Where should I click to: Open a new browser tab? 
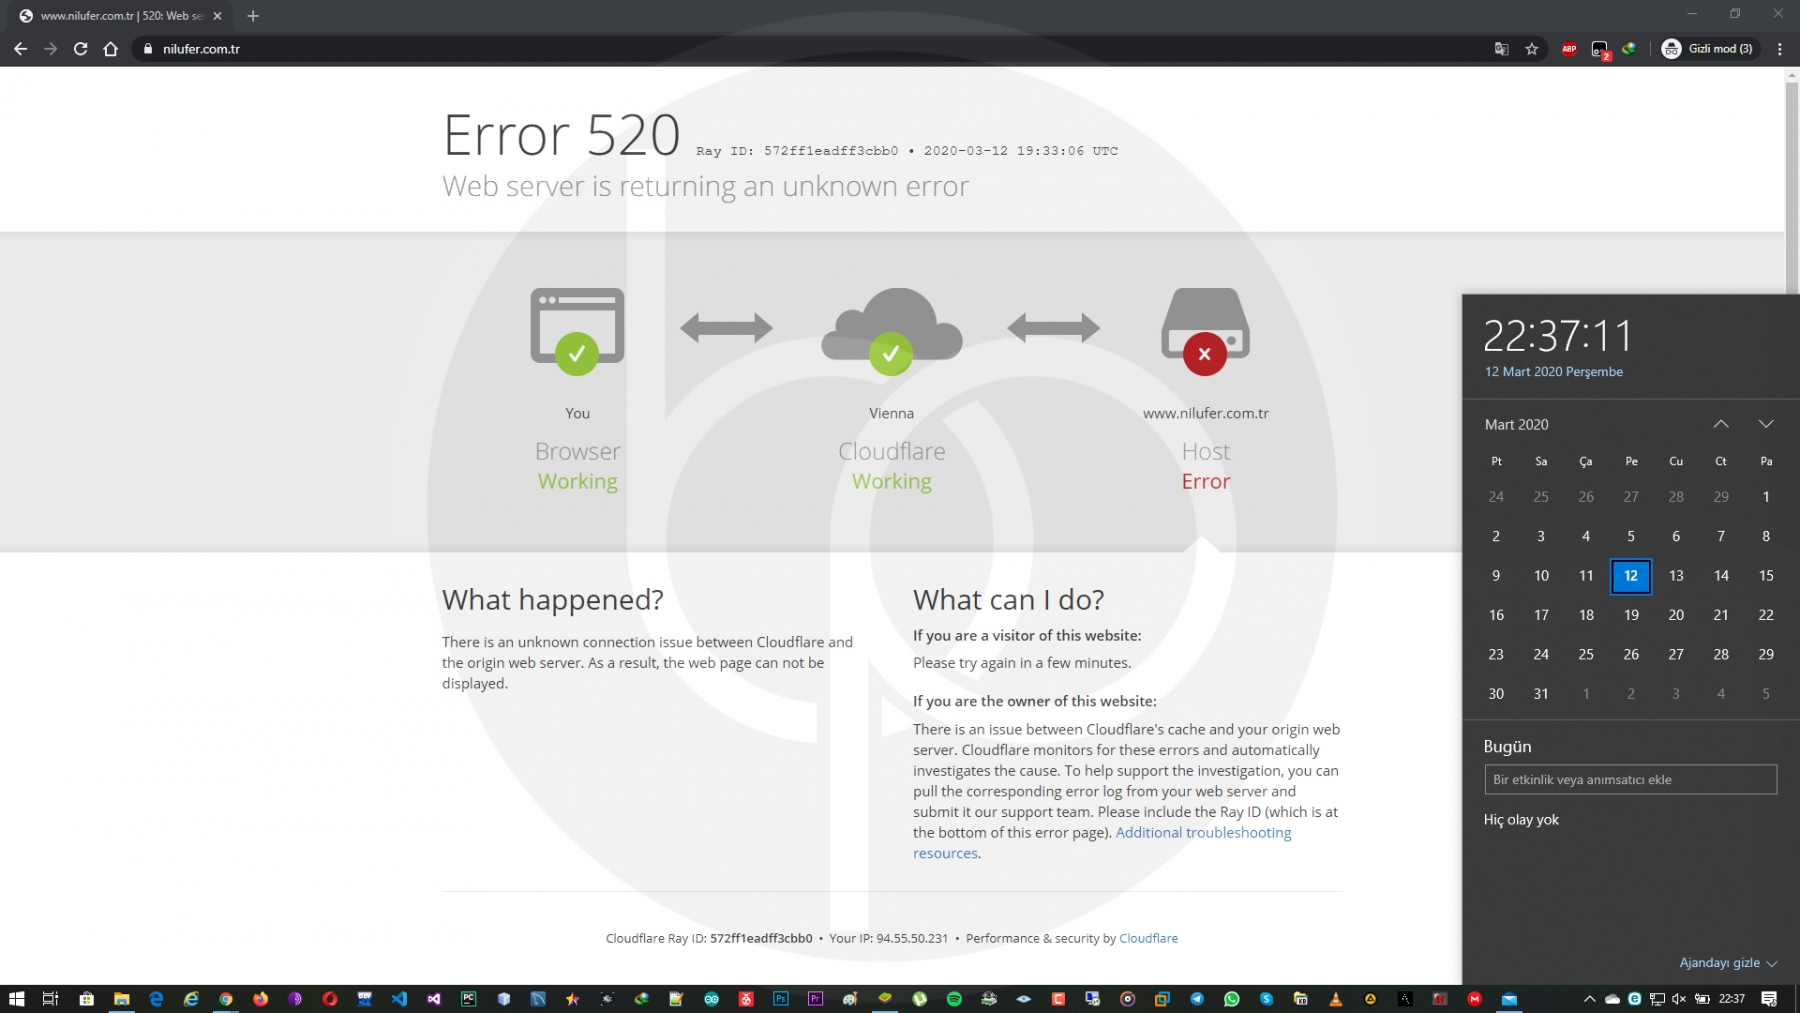[x=253, y=16]
